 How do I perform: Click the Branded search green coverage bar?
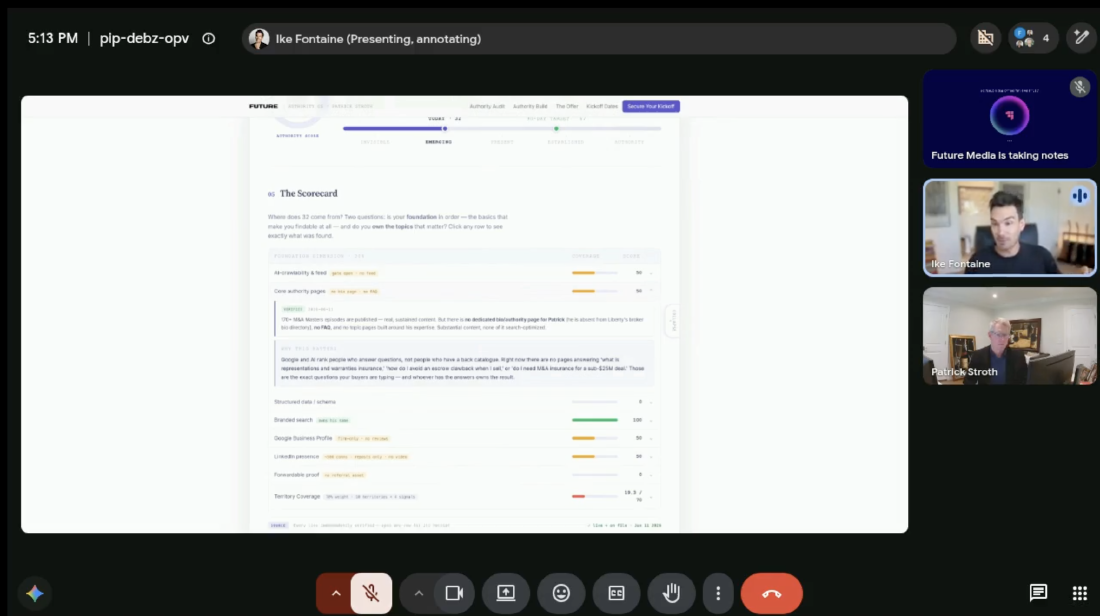(595, 420)
